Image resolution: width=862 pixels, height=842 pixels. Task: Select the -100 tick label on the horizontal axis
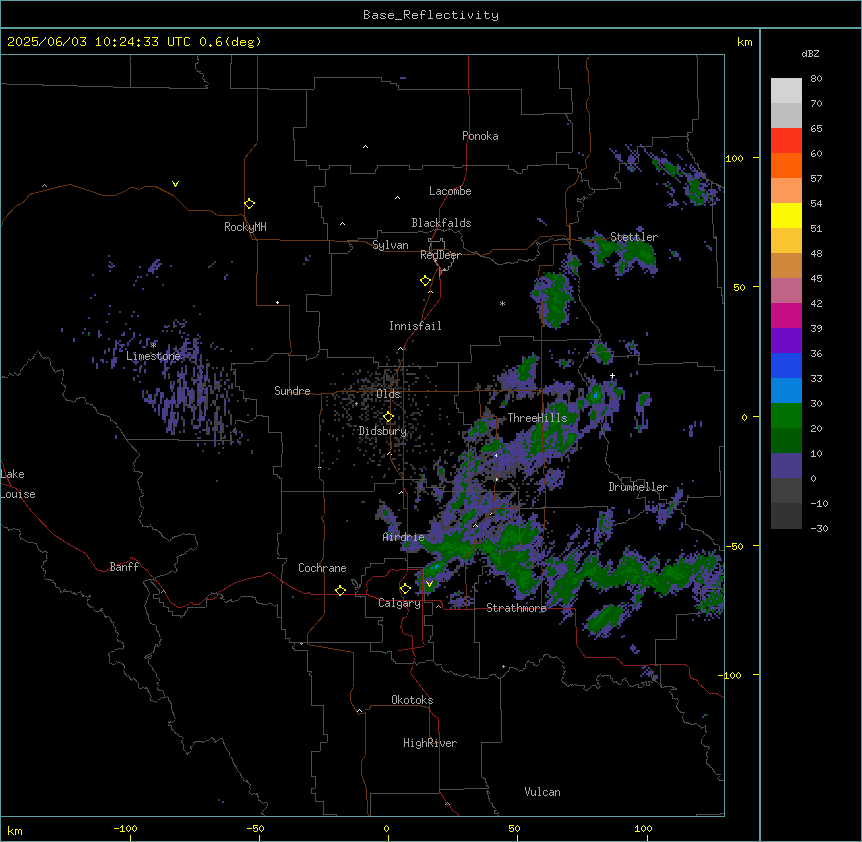click(x=125, y=828)
